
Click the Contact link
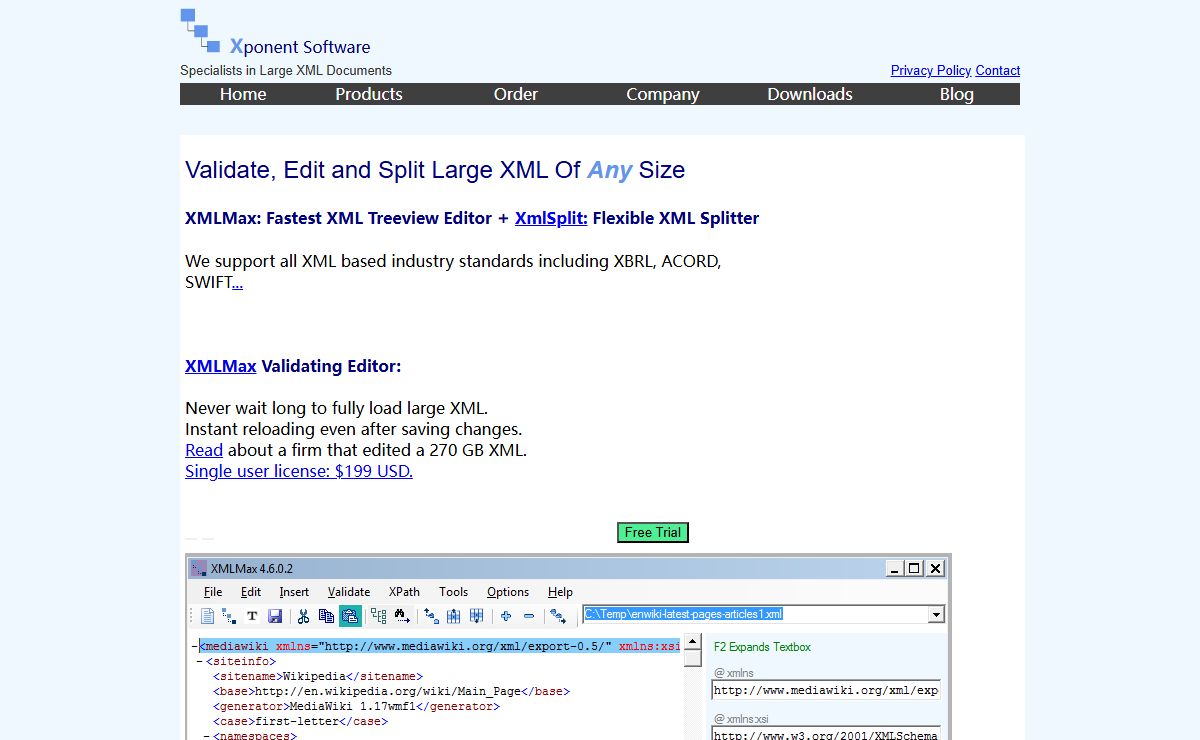click(998, 70)
